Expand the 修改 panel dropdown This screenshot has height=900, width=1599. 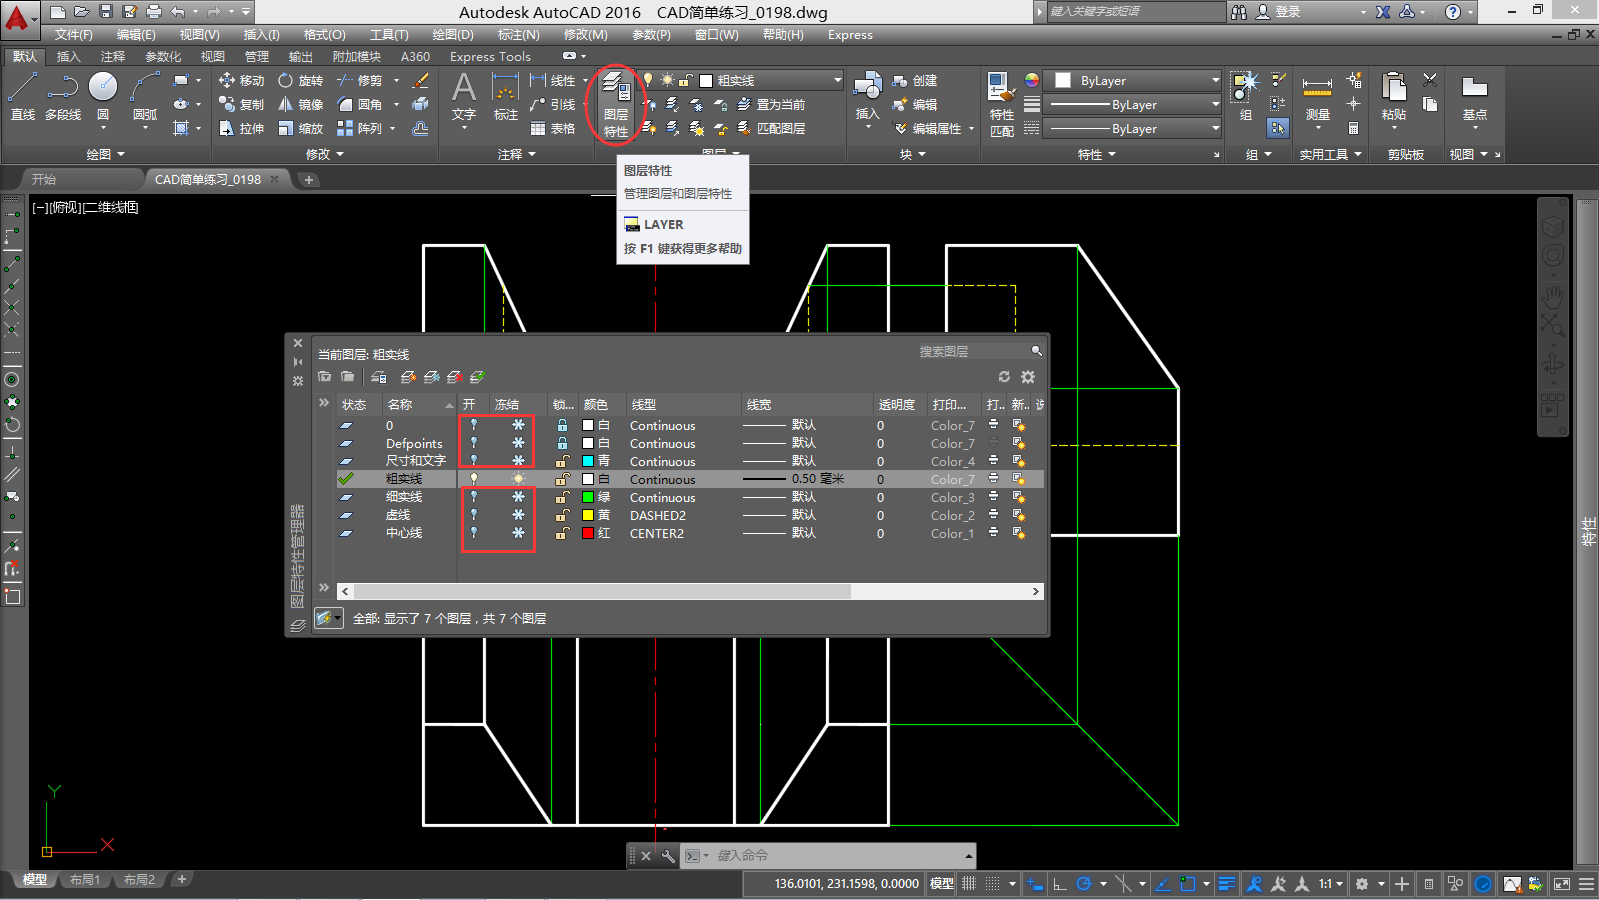coord(325,154)
